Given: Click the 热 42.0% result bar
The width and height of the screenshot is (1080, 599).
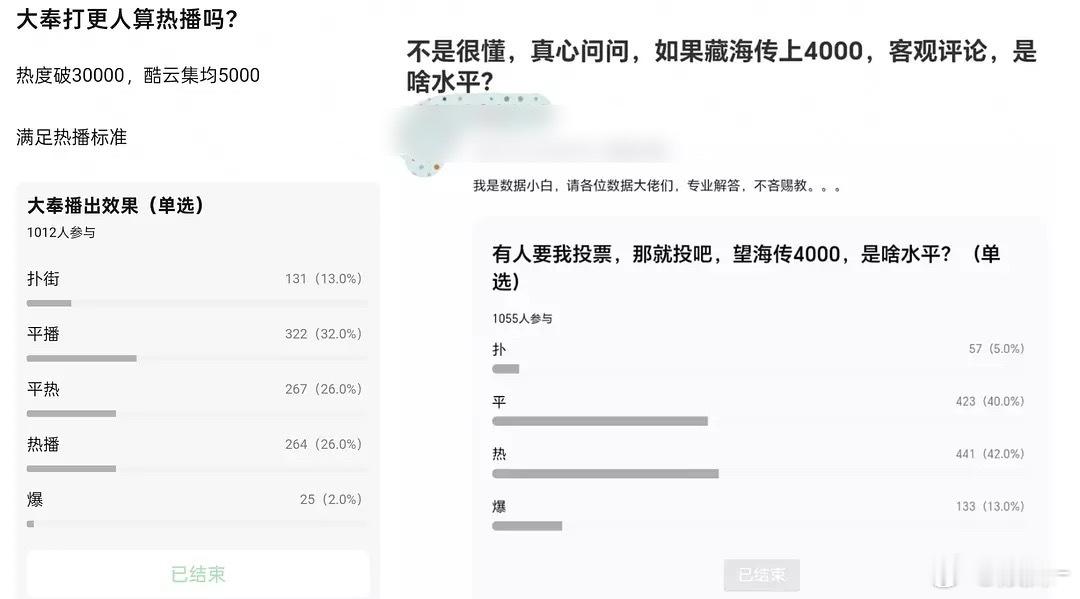Looking at the screenshot, I should coord(605,474).
